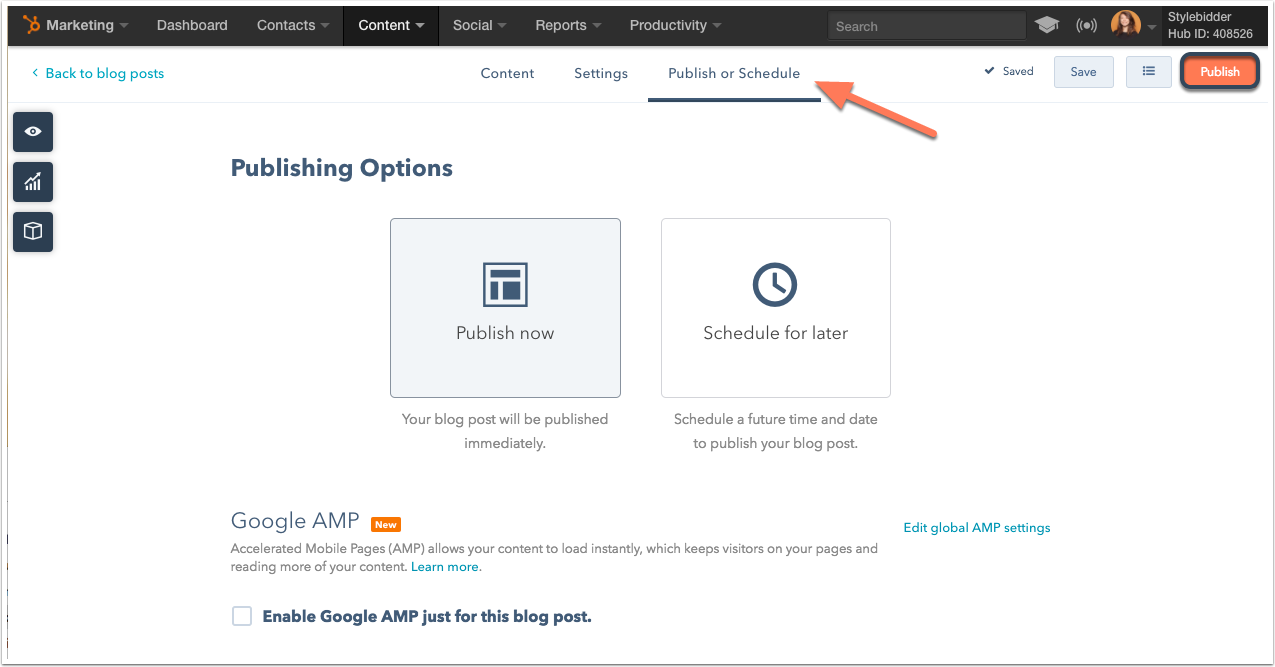Choose the Schedule for later option card
The width and height of the screenshot is (1275, 667).
[775, 308]
